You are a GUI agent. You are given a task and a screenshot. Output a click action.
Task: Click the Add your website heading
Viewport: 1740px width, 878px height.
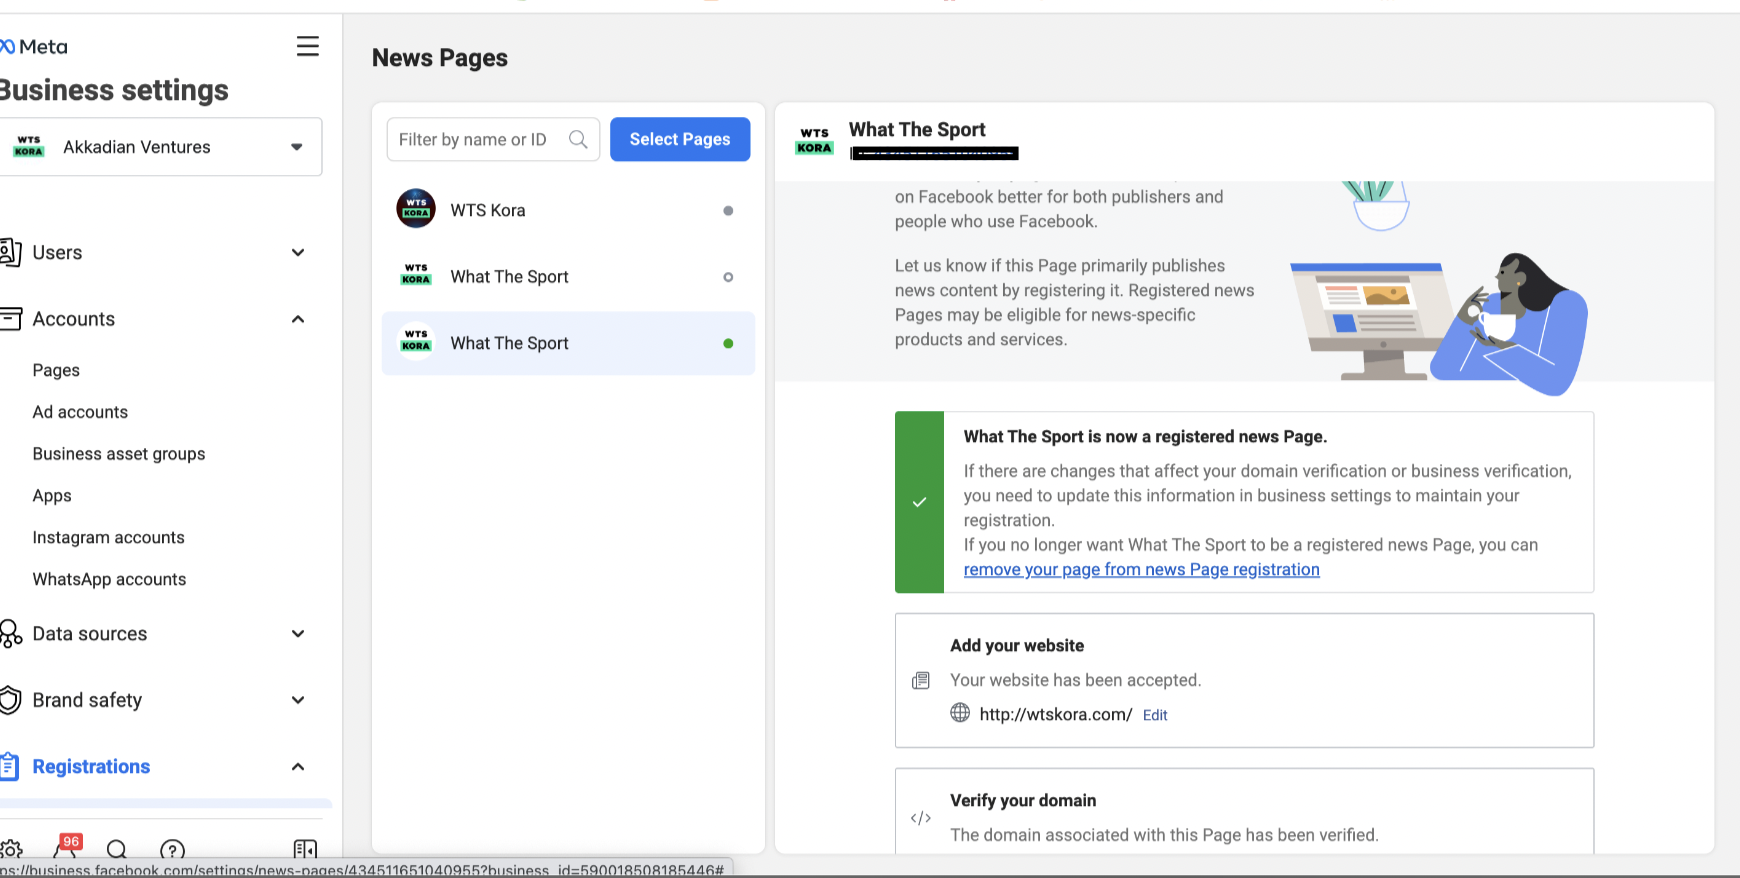pyautogui.click(x=1017, y=646)
